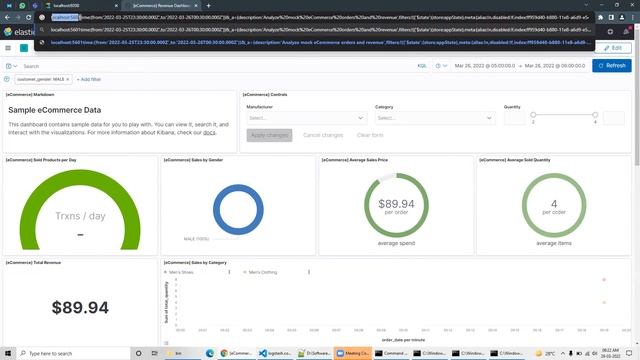This screenshot has height=360, width=640.
Task: Open the newsfeed notification icon
Action: click(627, 31)
